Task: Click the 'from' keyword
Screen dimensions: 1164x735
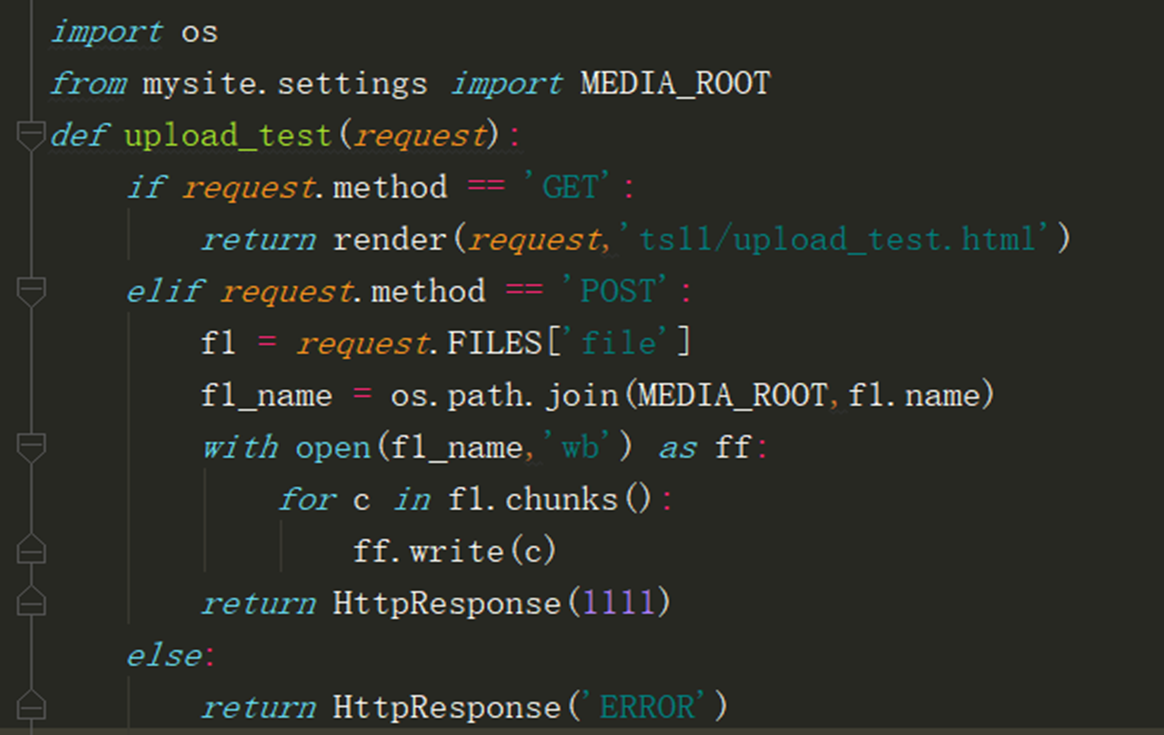Action: point(88,84)
